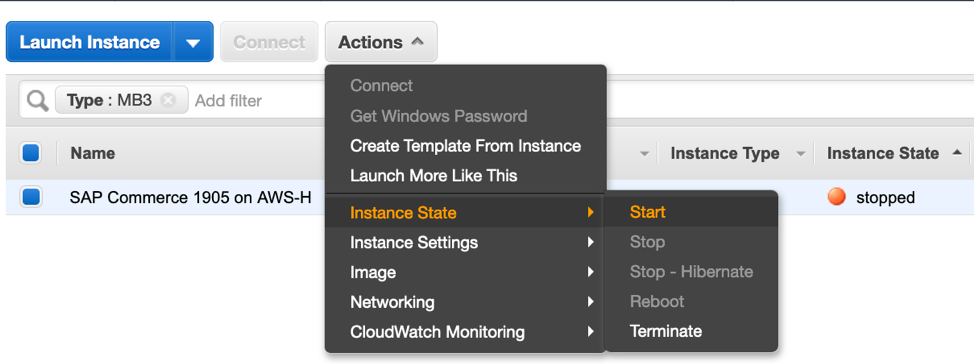974x364 pixels.
Task: Expand CloudWatch Monitoring submenu
Action: pyautogui.click(x=465, y=332)
